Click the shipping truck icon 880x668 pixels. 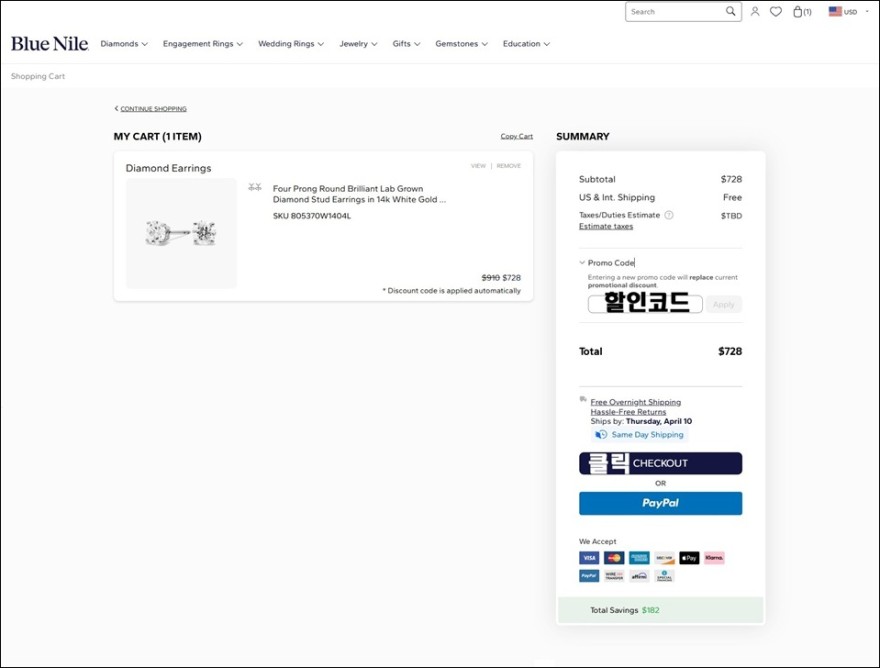pyautogui.click(x=583, y=399)
